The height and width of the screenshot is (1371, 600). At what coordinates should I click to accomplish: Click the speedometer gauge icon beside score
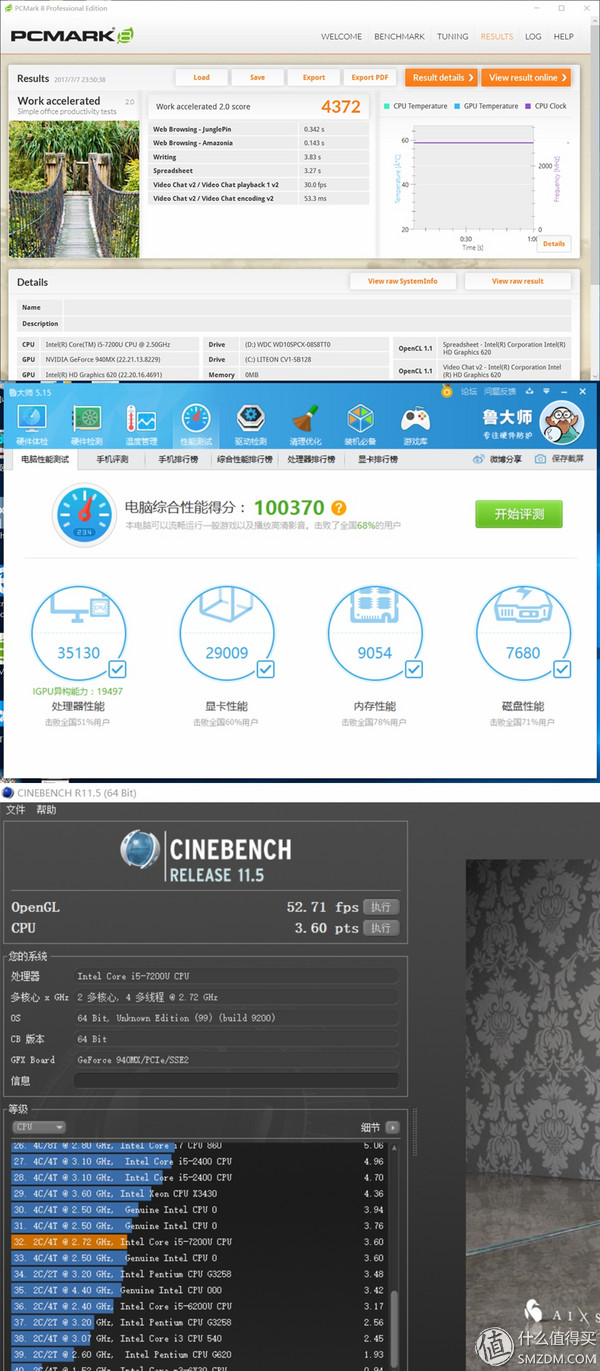pos(85,514)
